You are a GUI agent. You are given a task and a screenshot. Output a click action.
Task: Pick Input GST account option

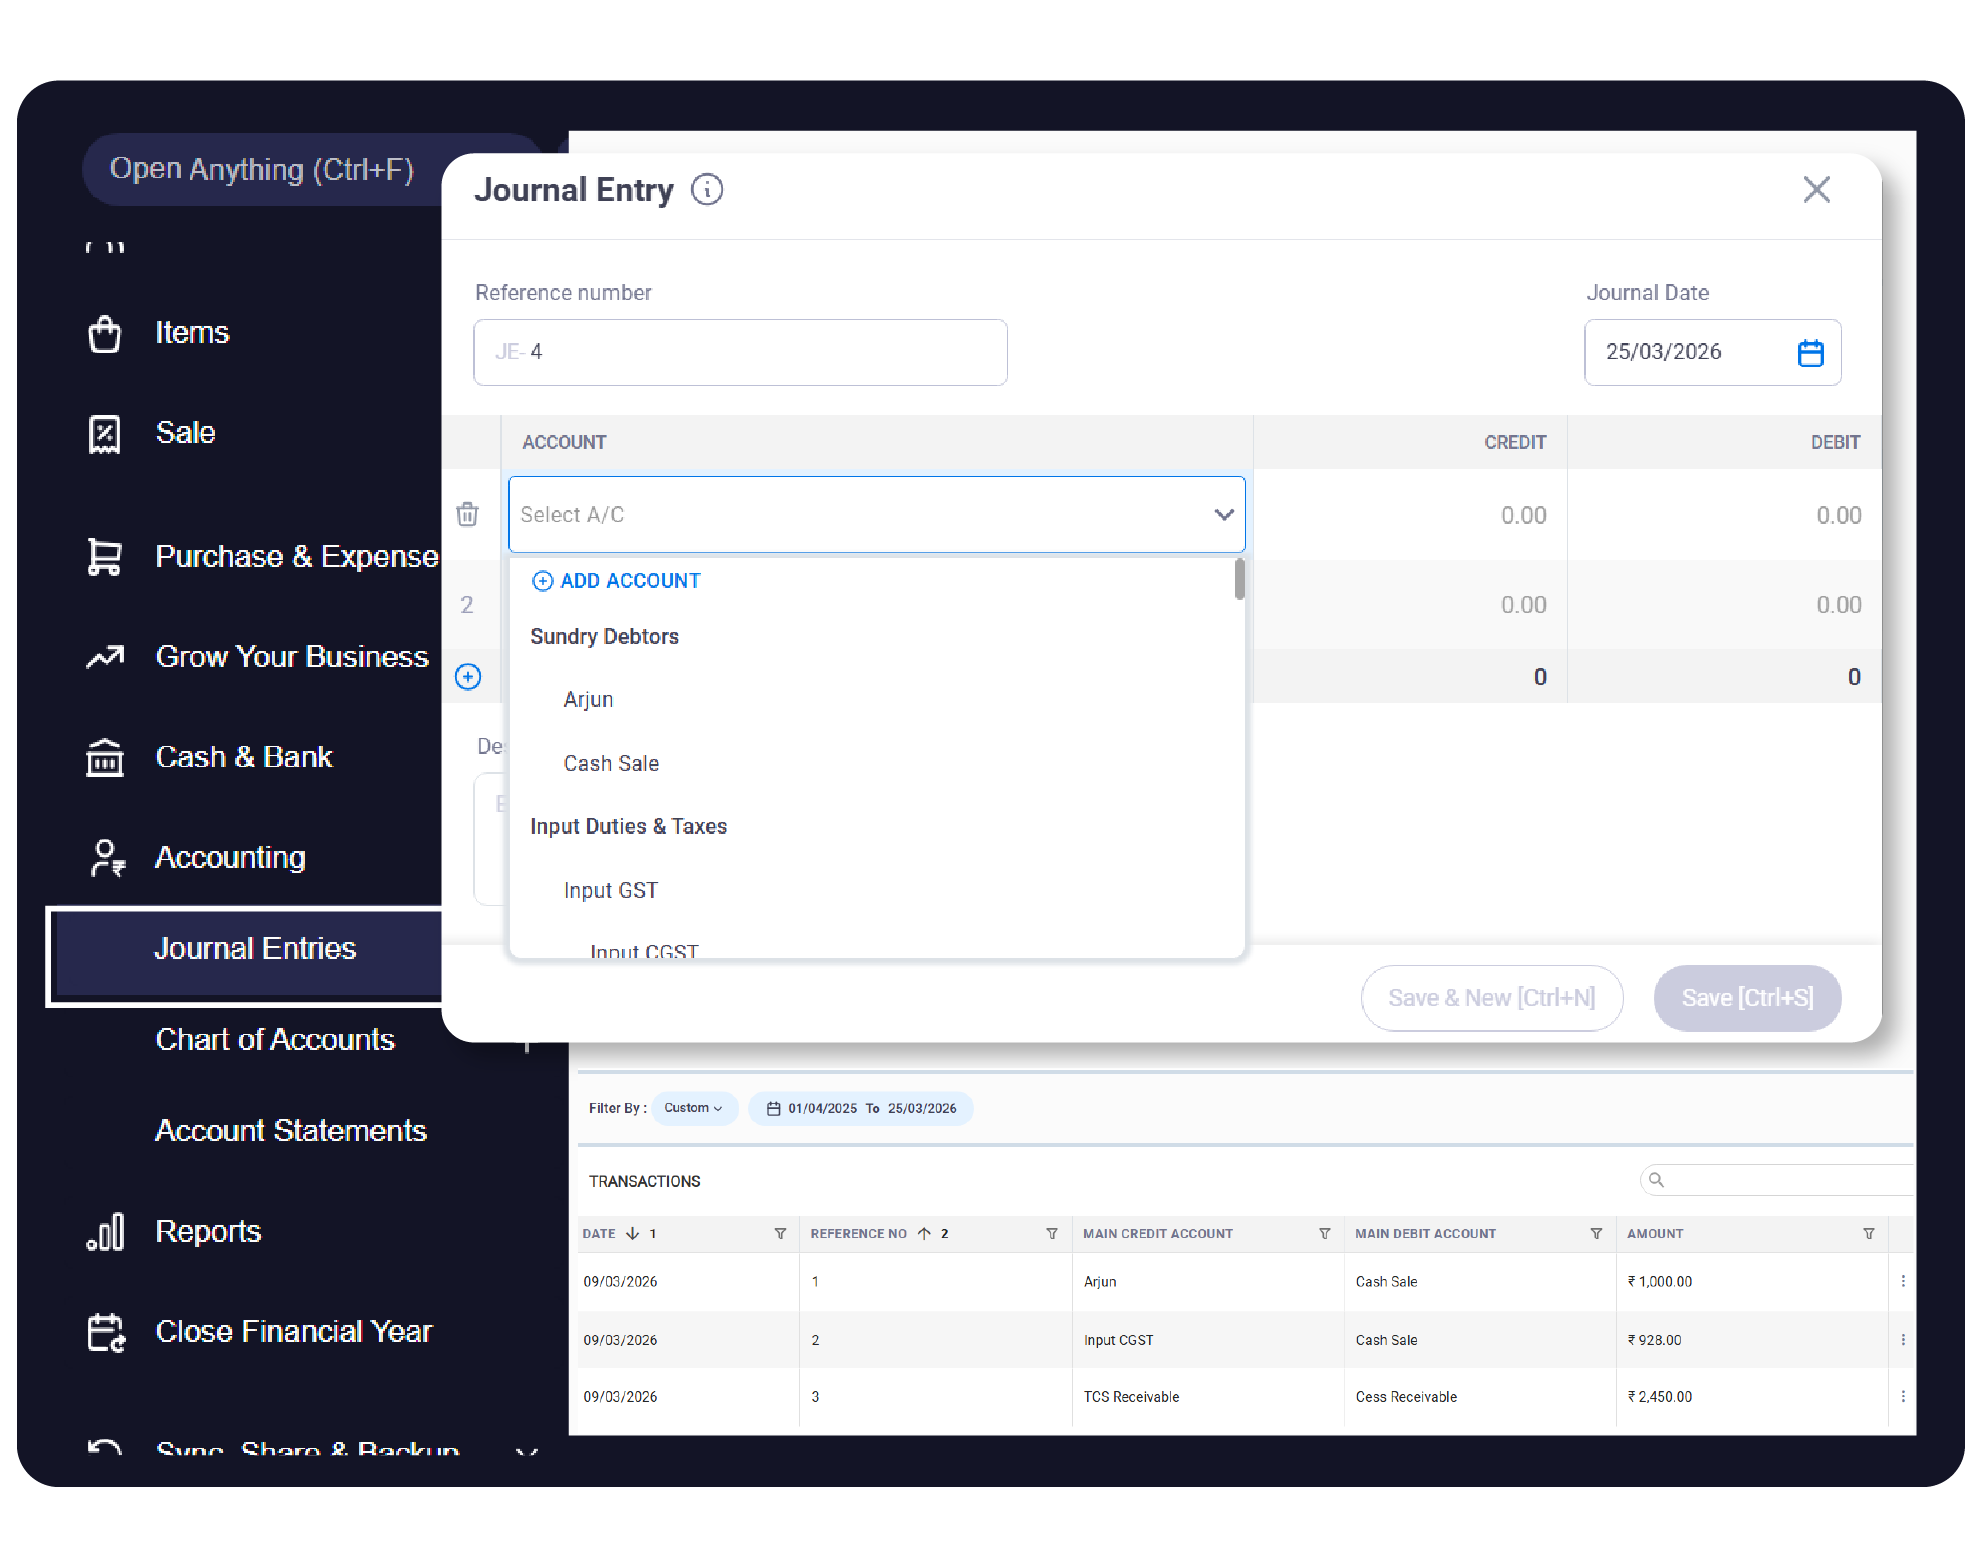(x=610, y=890)
